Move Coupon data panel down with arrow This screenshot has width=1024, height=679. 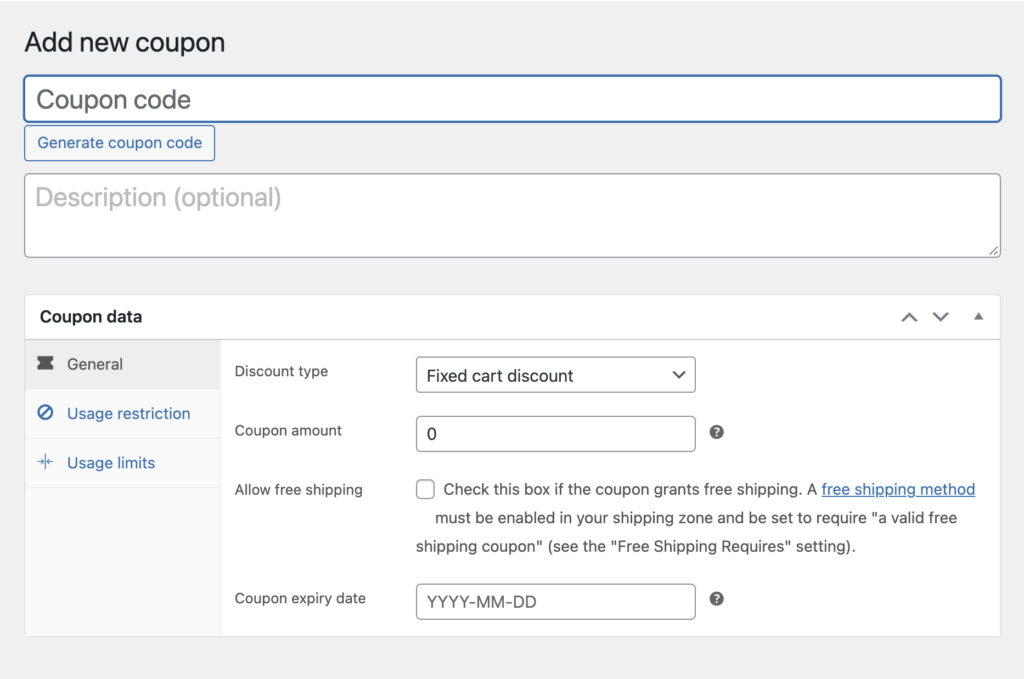[x=940, y=316]
